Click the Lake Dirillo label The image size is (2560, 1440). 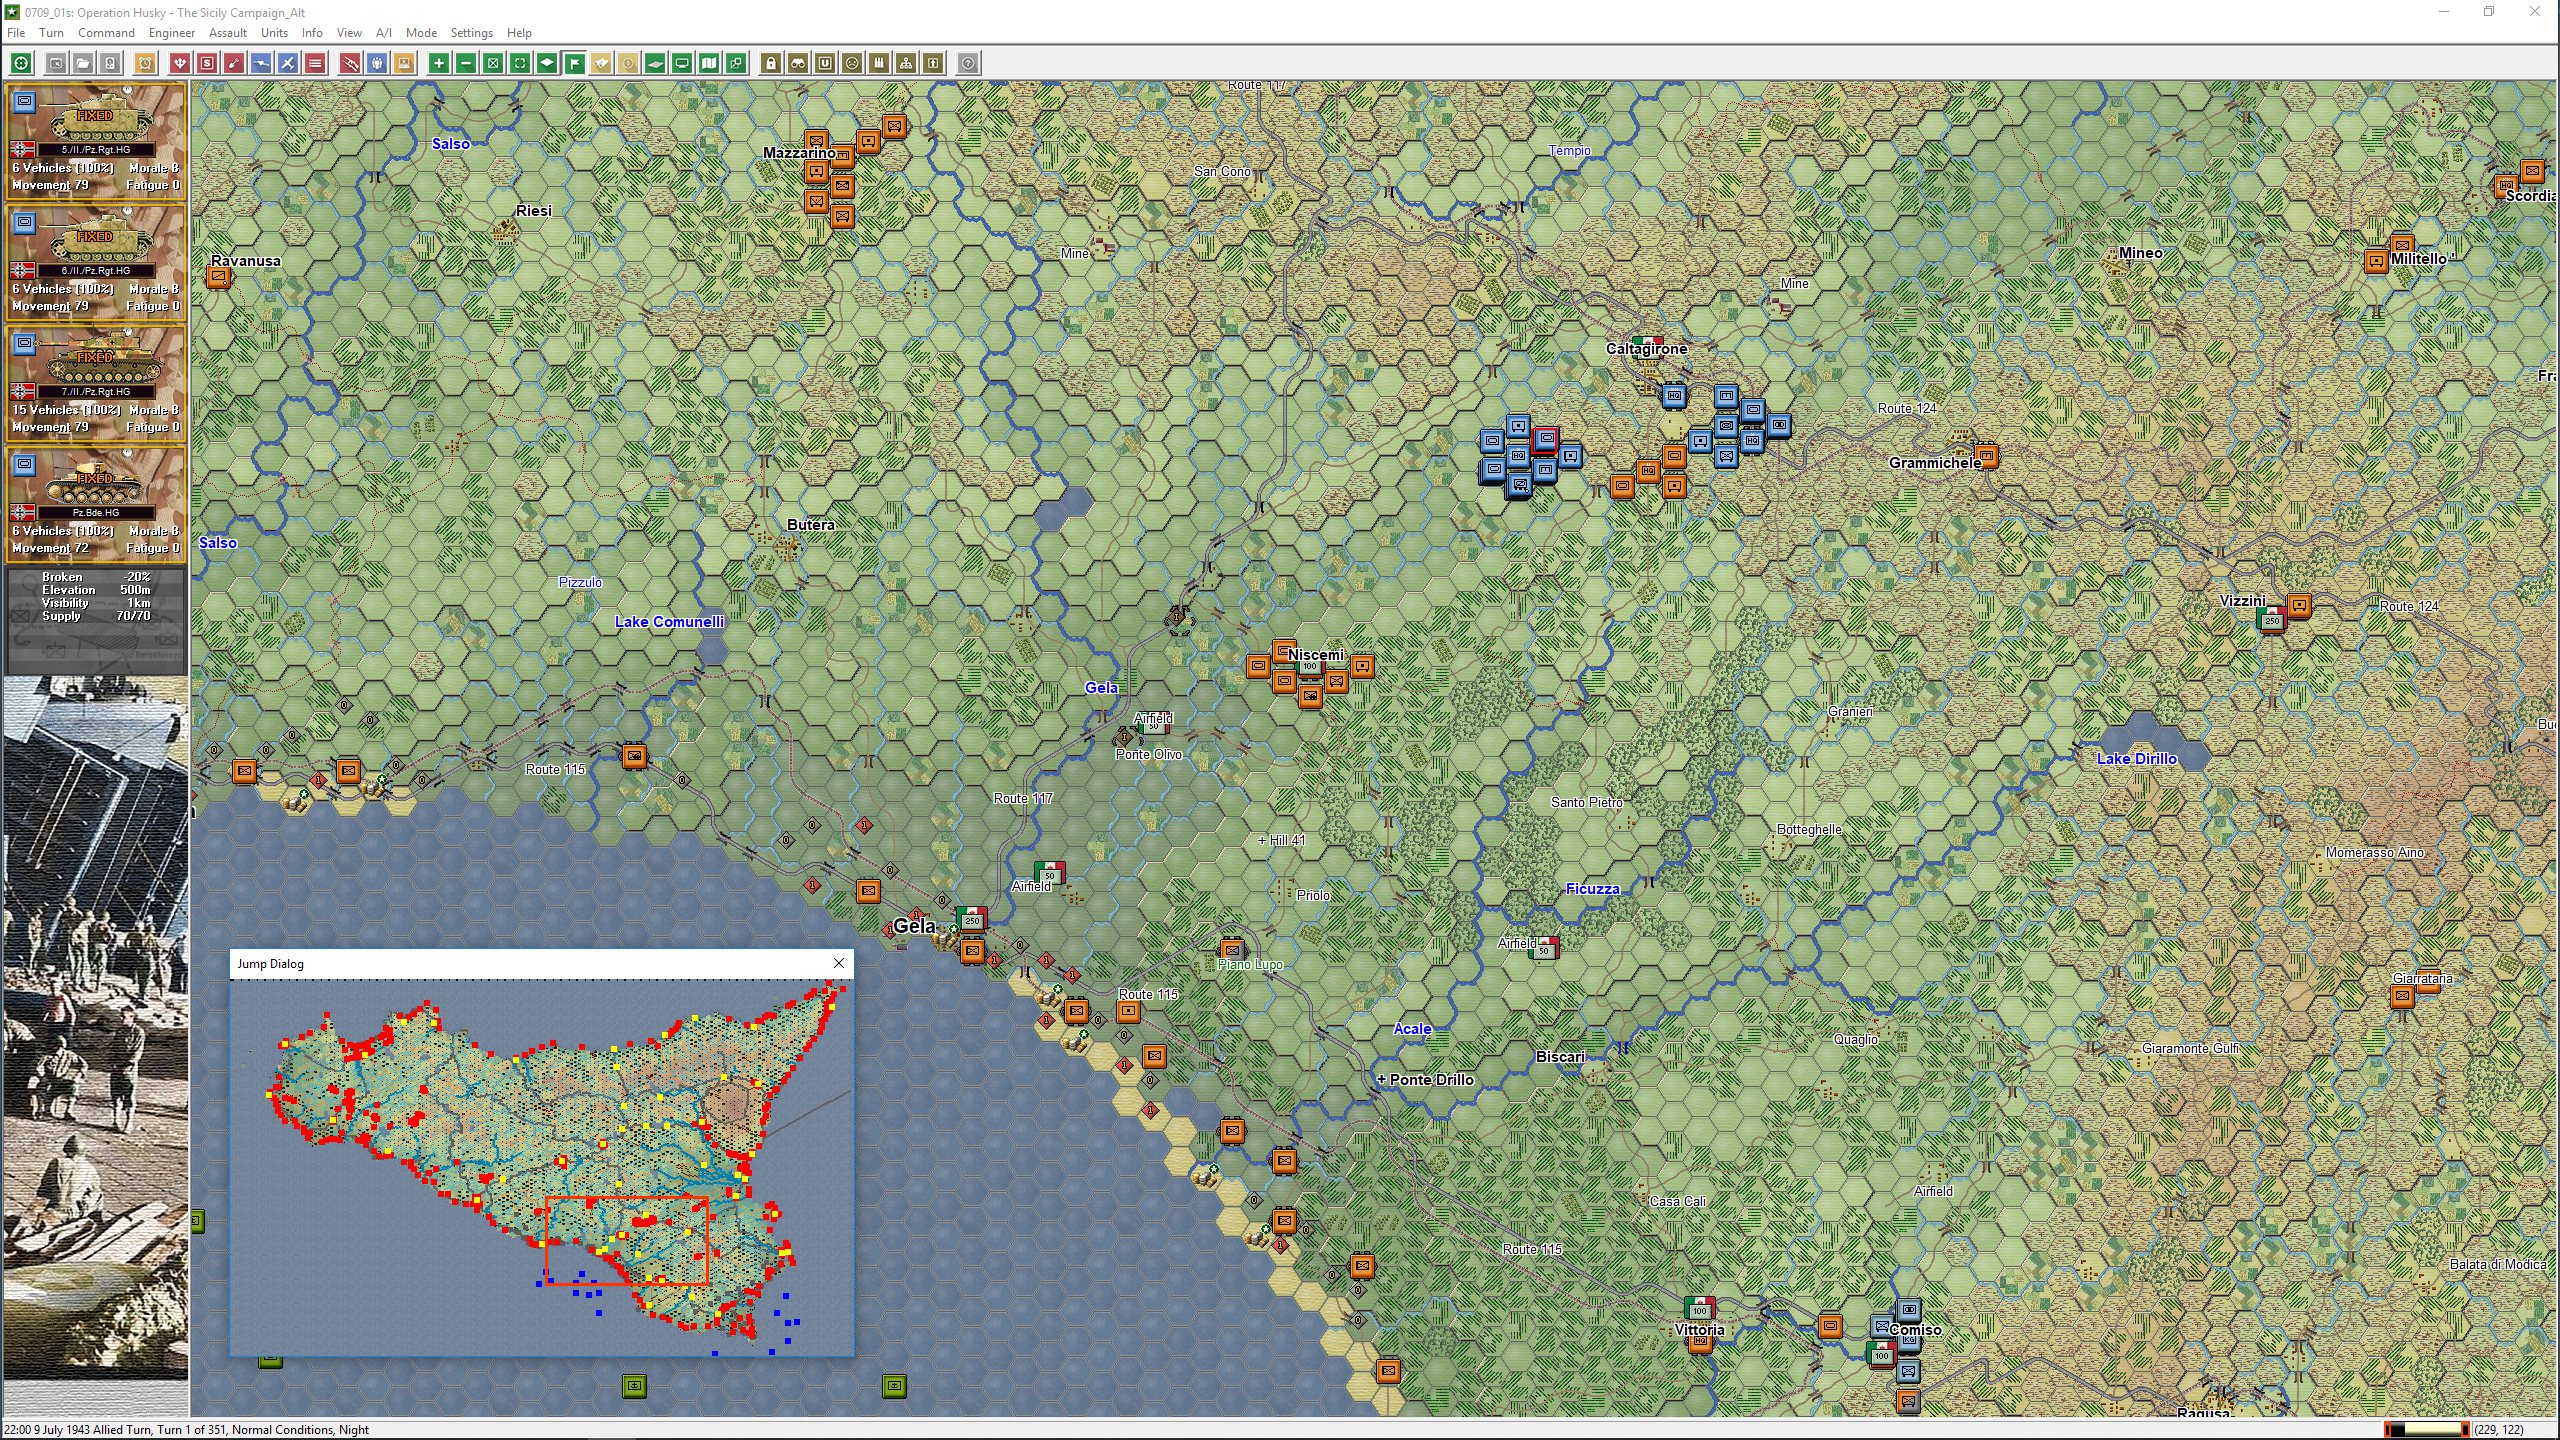point(2137,759)
